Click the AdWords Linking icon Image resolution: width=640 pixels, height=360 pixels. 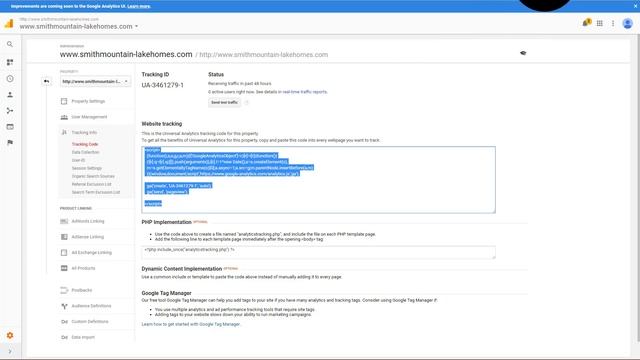[64, 221]
